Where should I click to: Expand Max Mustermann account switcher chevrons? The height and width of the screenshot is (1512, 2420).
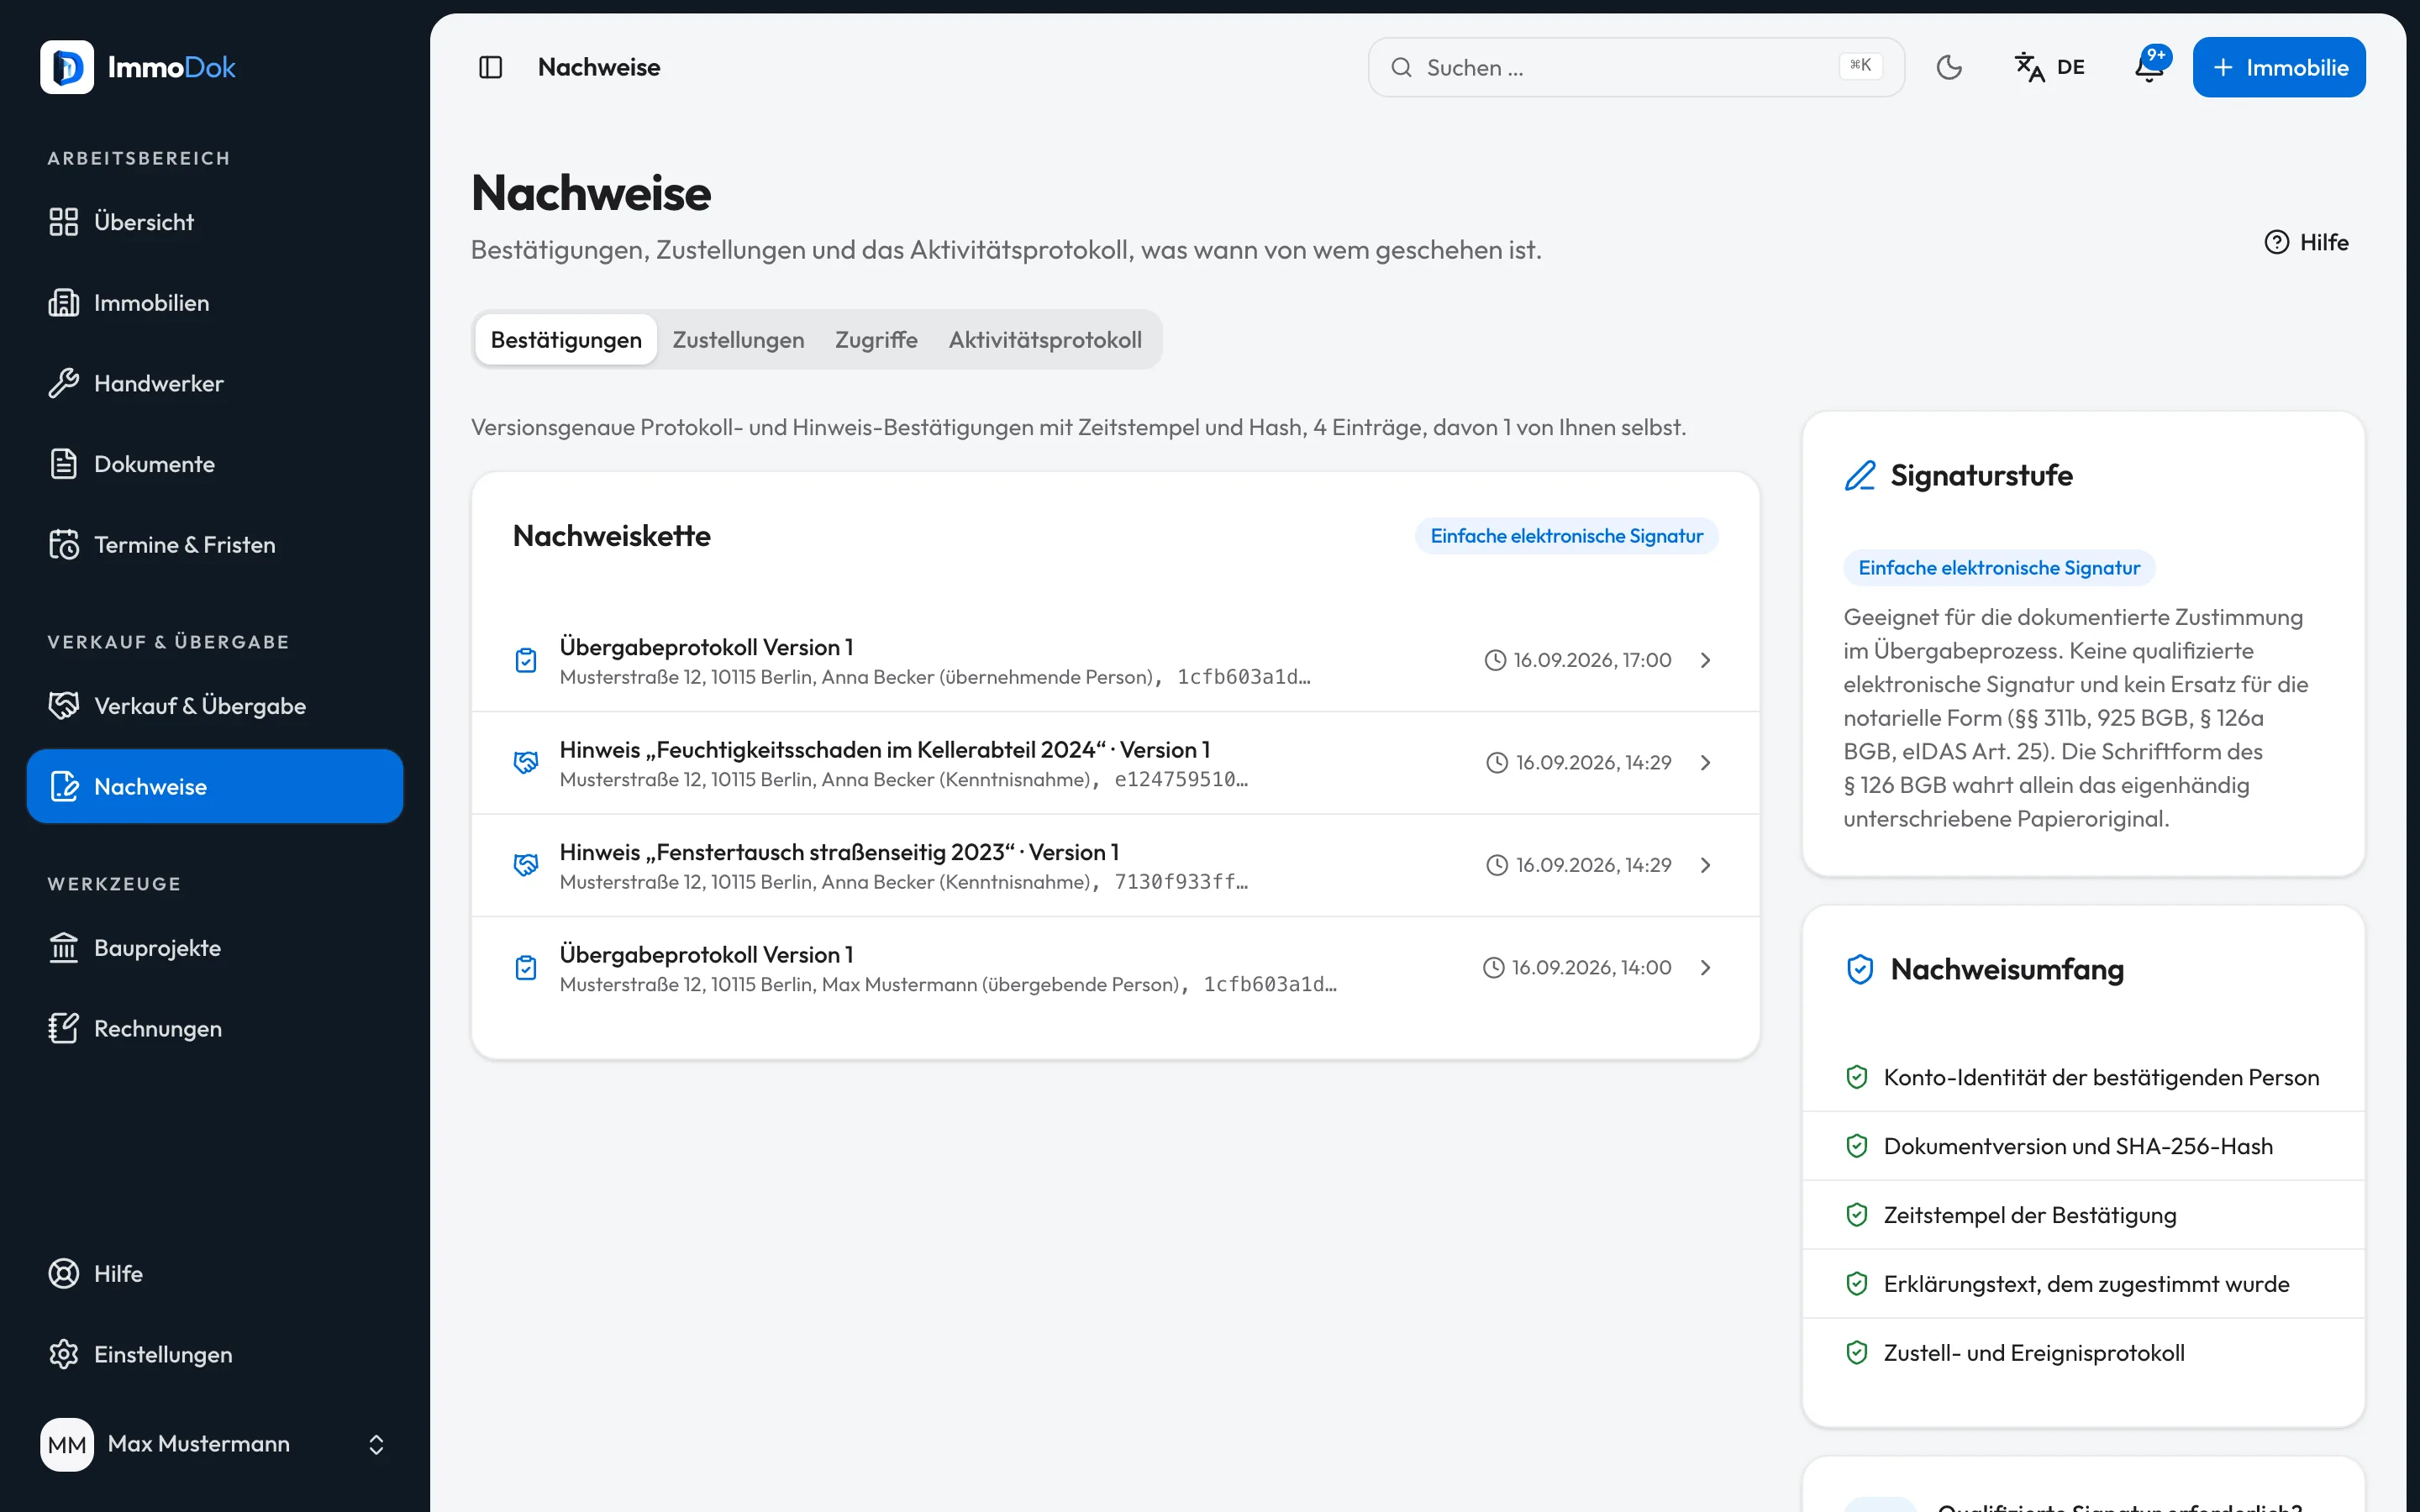[x=376, y=1444]
